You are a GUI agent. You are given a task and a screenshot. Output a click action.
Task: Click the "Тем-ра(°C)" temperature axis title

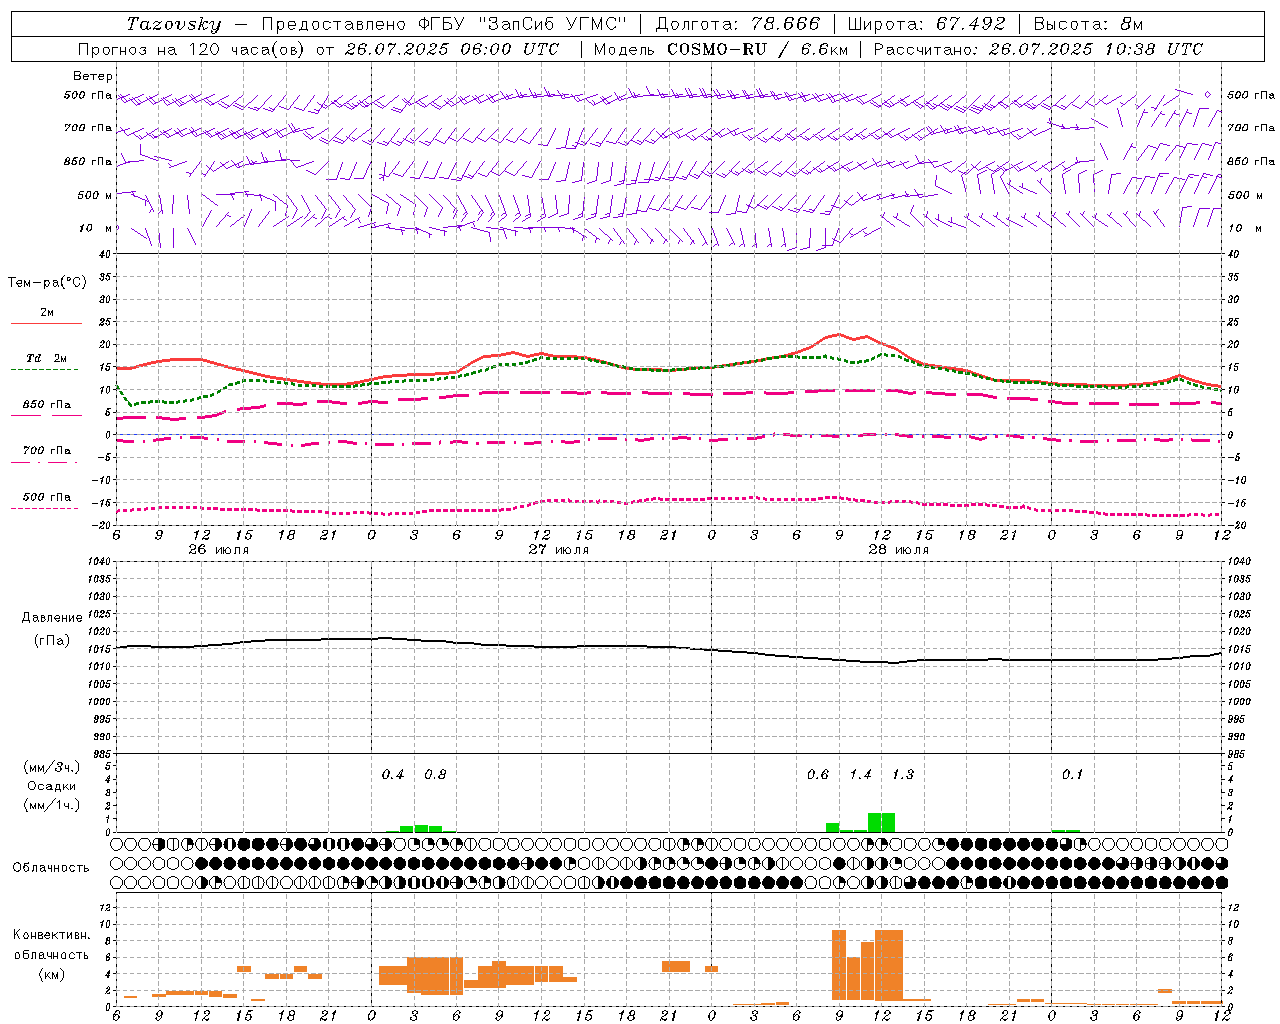[47, 283]
